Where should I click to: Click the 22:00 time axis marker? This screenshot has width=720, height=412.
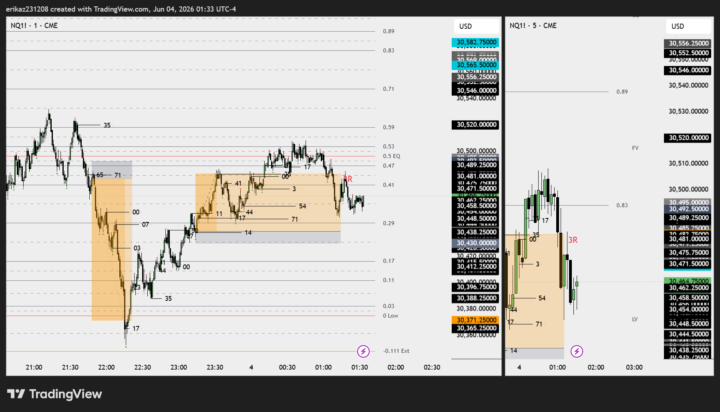coord(106,367)
